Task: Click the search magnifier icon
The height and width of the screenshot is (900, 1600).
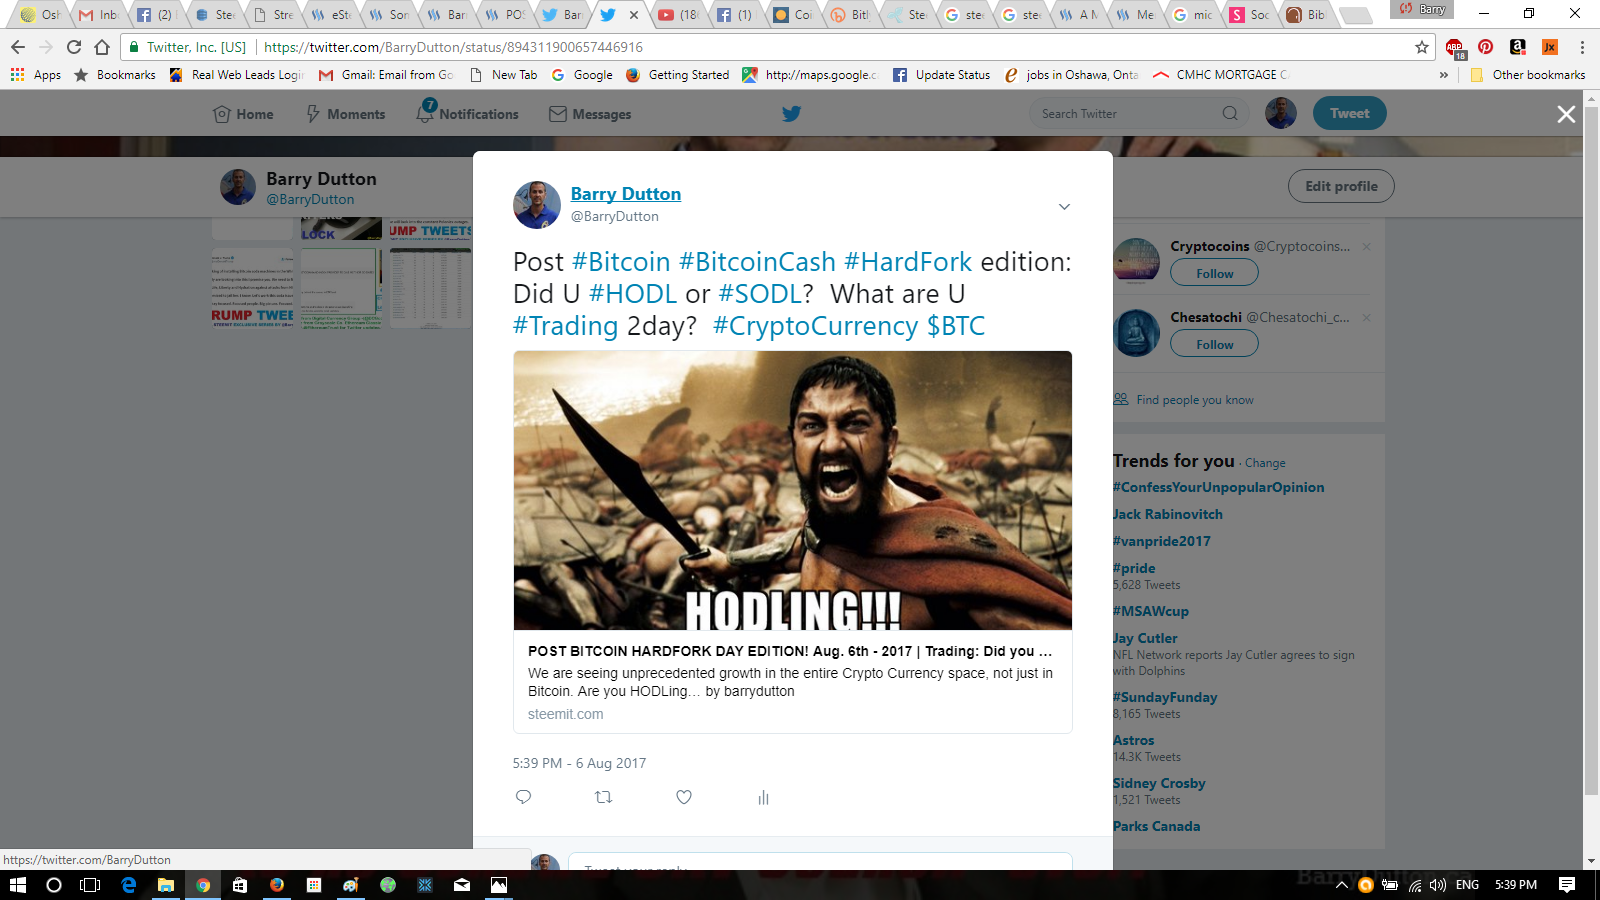Action: pos(1230,114)
